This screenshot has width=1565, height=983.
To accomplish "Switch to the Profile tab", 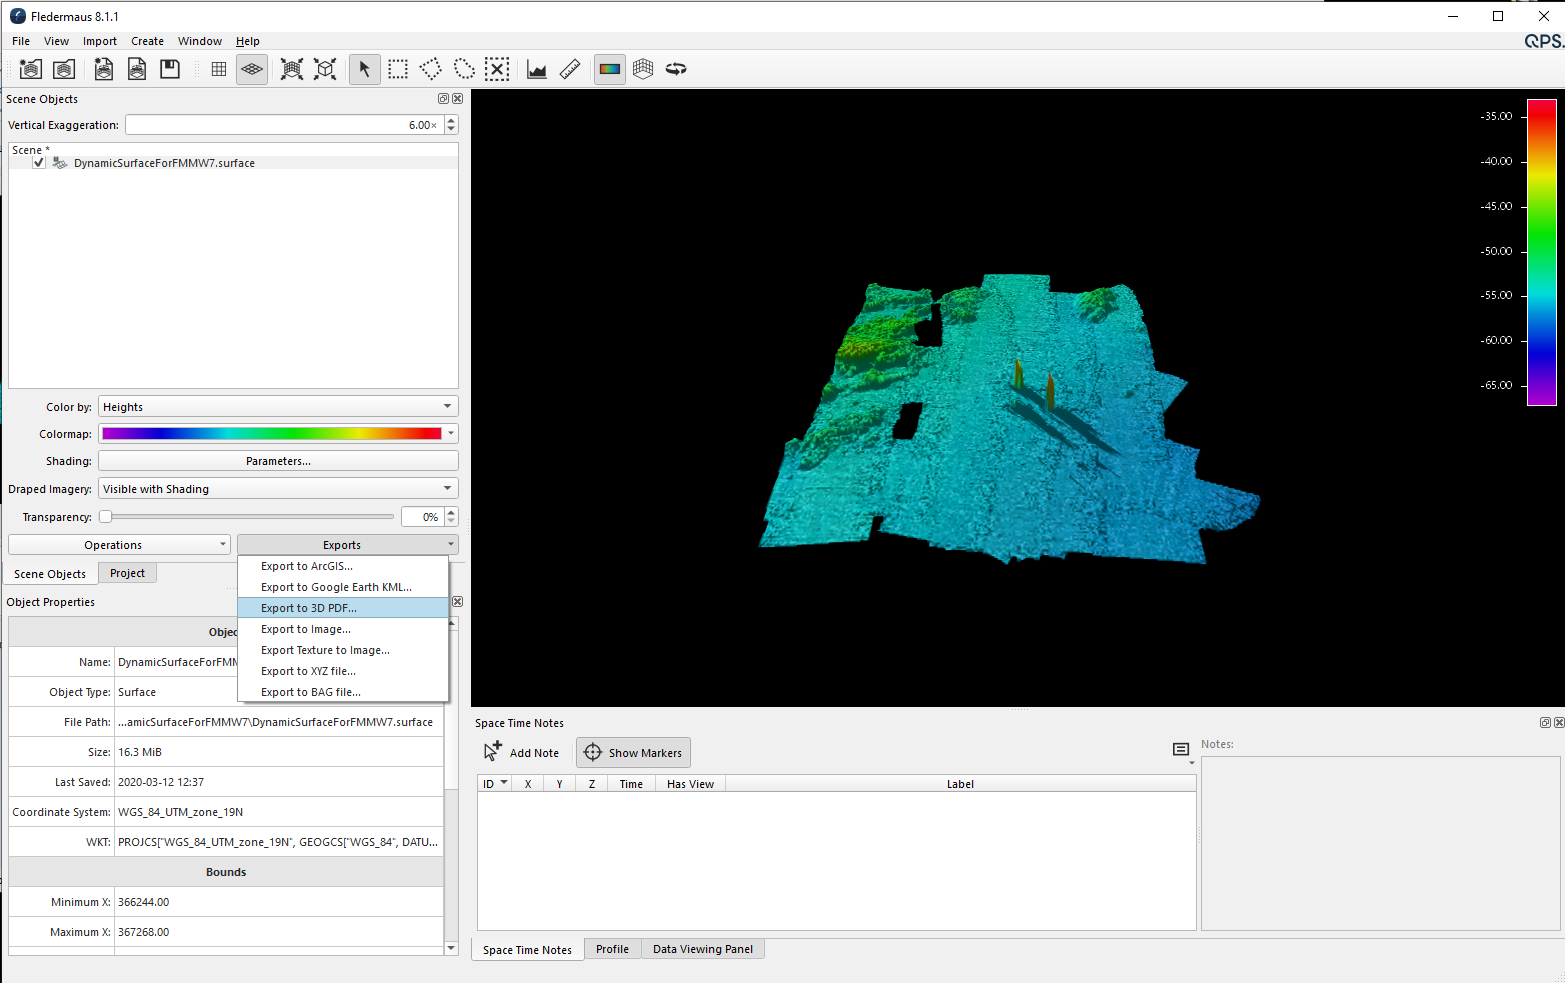I will 612,949.
